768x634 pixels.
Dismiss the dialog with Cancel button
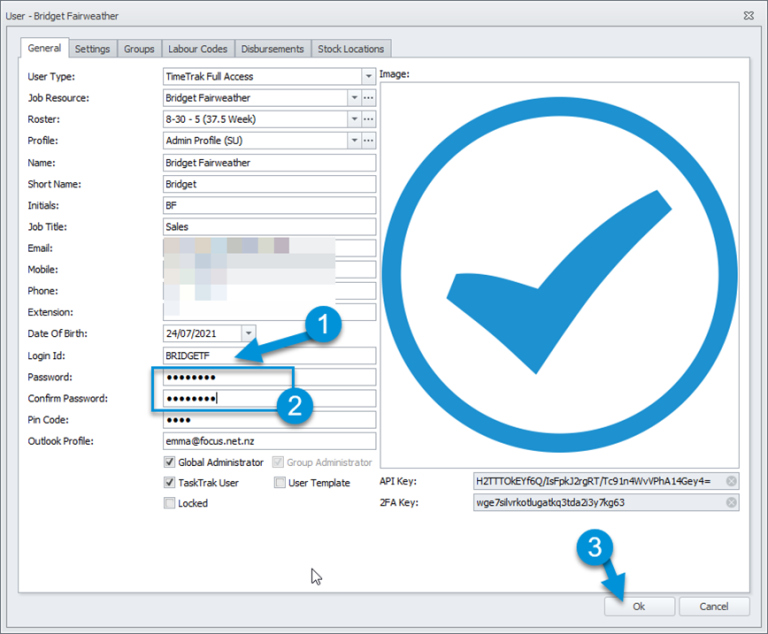click(714, 607)
